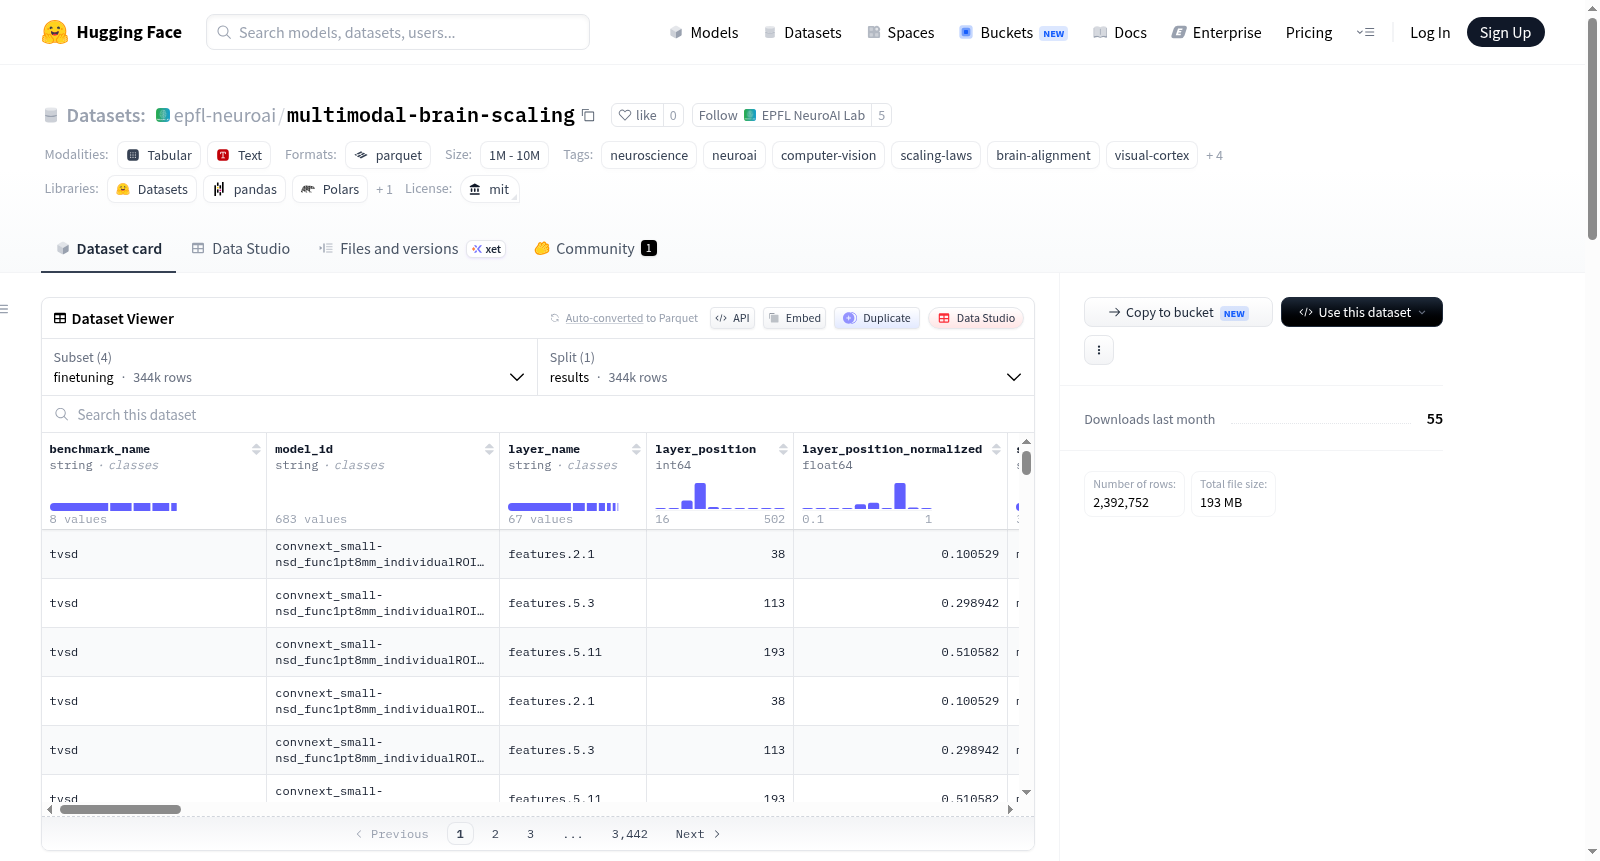
Task: Click the mit license tag
Action: [489, 189]
